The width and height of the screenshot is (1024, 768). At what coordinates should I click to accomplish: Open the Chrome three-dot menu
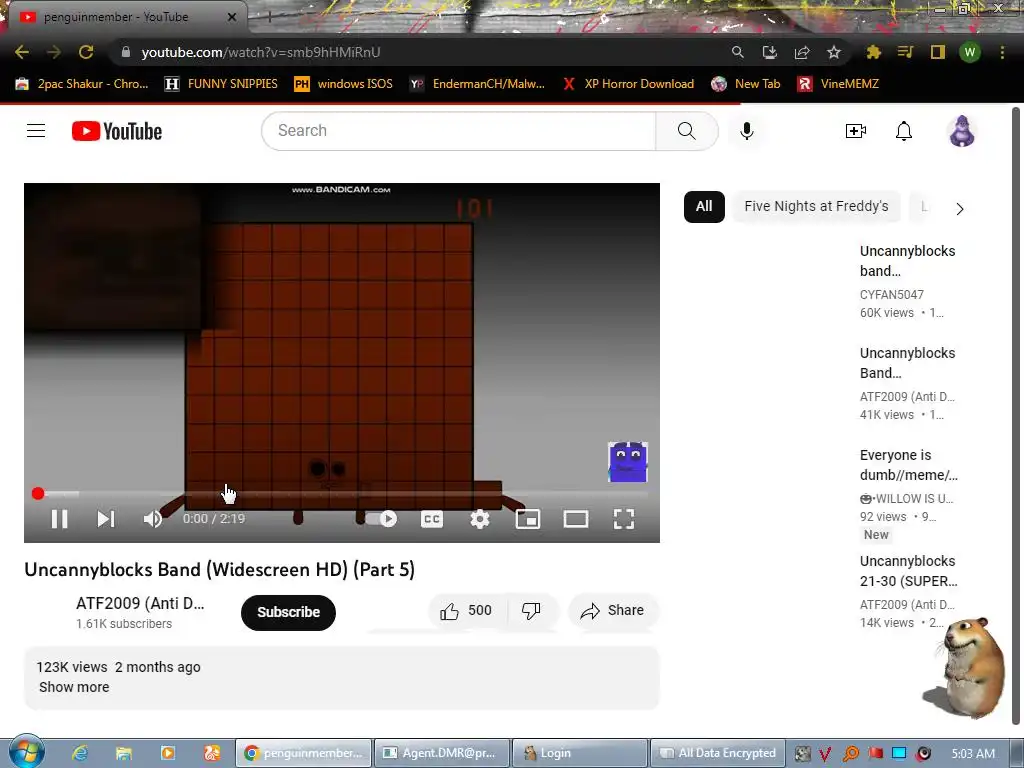pyautogui.click(x=1002, y=52)
